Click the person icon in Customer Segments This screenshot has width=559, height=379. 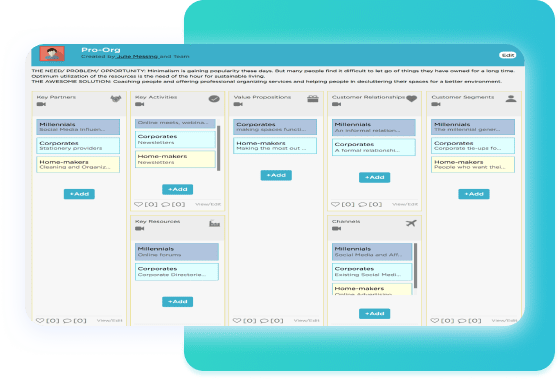coord(511,99)
